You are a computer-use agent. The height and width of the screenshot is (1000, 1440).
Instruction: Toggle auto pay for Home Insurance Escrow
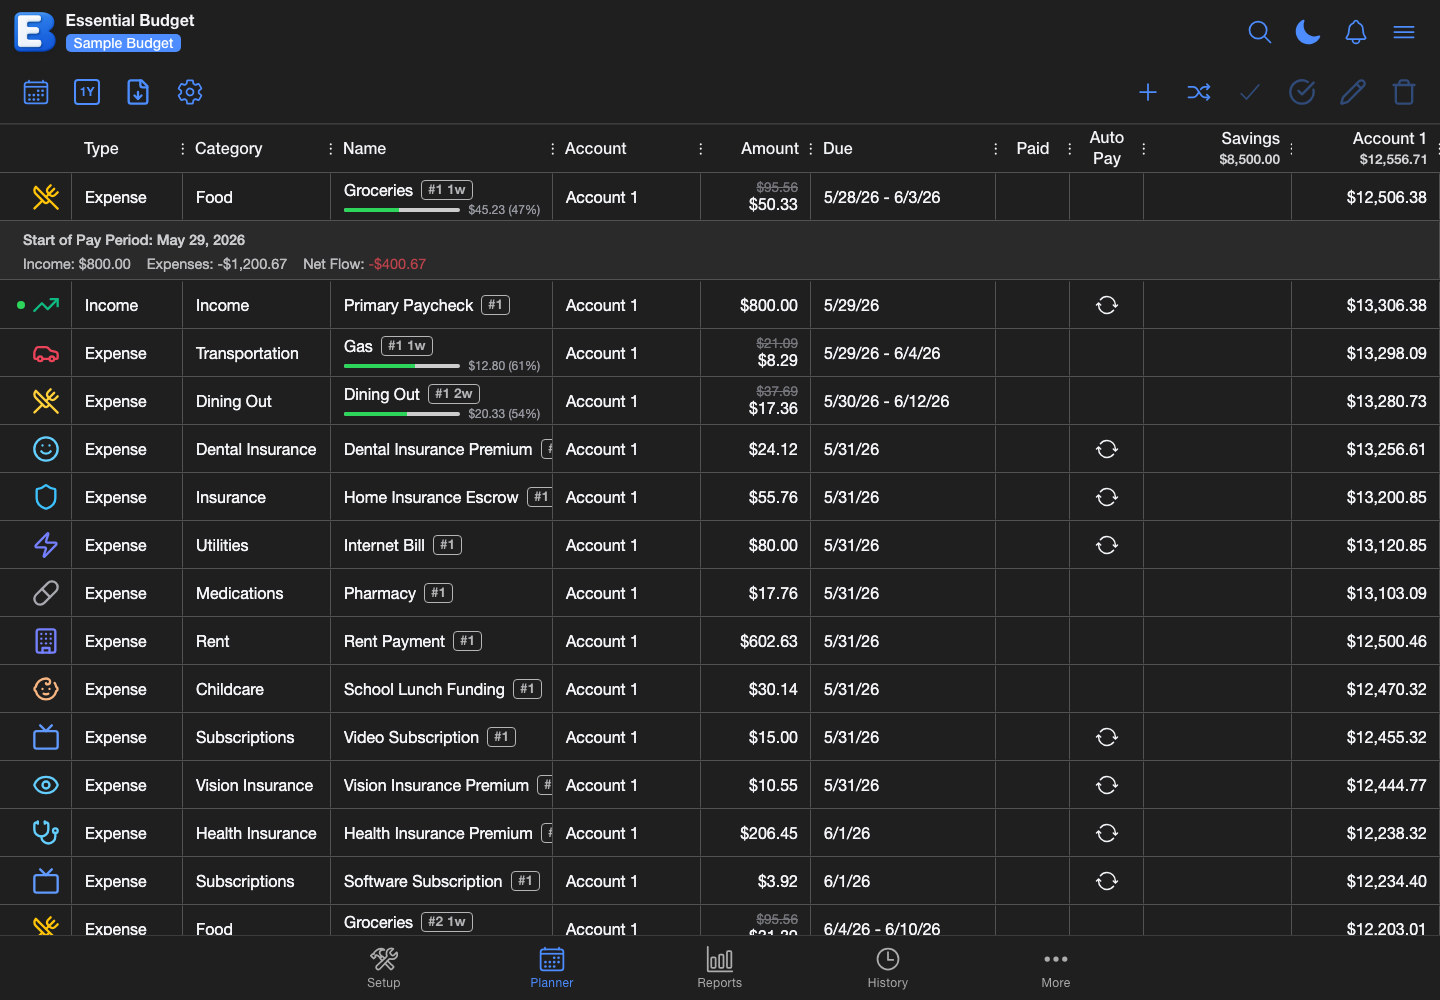click(1107, 497)
